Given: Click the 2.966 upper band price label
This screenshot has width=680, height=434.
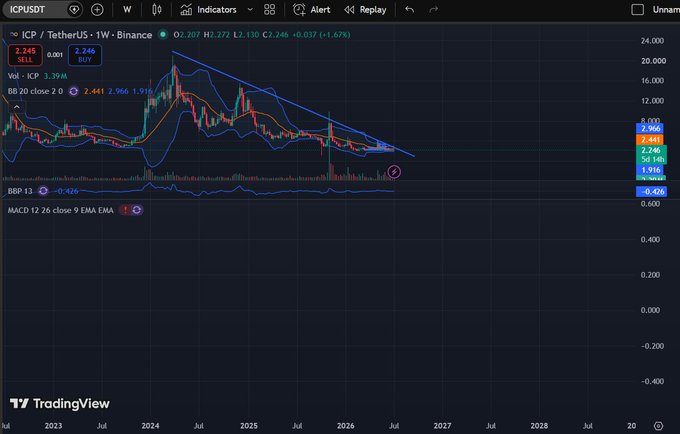Looking at the screenshot, I should pyautogui.click(x=650, y=128).
